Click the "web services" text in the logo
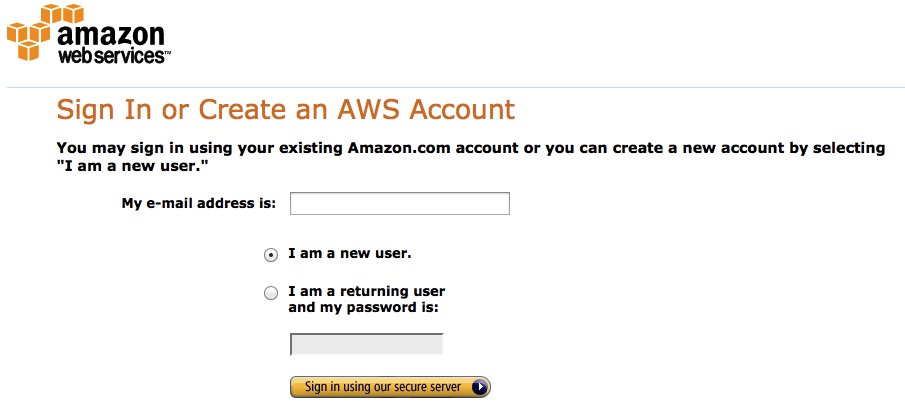Screen dimensions: 905x411 [x=111, y=56]
